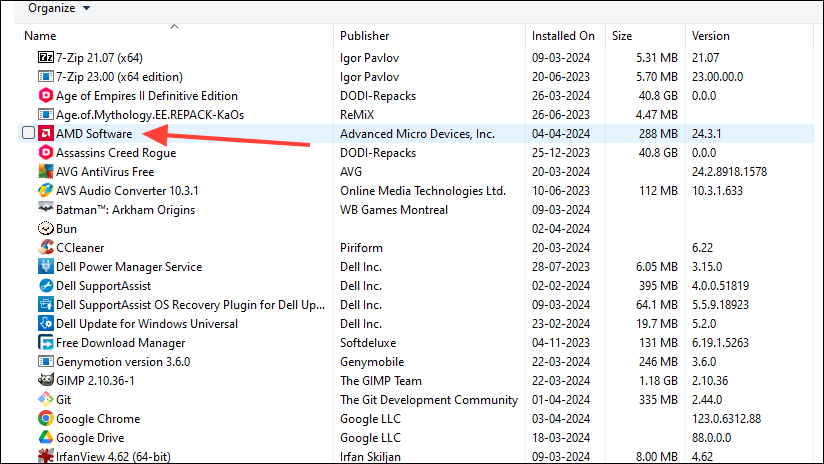Click the Dell SupportAssist wrench icon
The image size is (824, 464).
click(x=46, y=285)
